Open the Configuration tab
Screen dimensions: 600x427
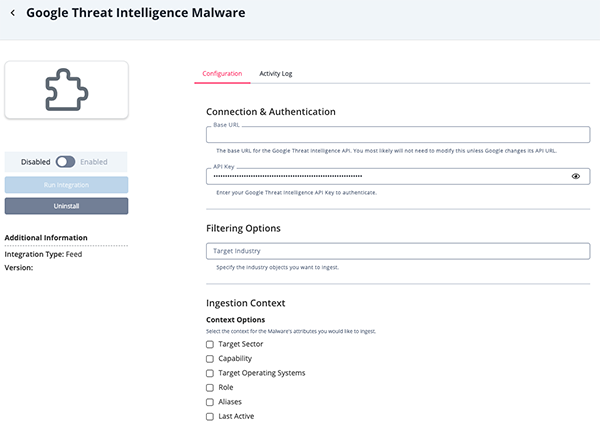(222, 73)
